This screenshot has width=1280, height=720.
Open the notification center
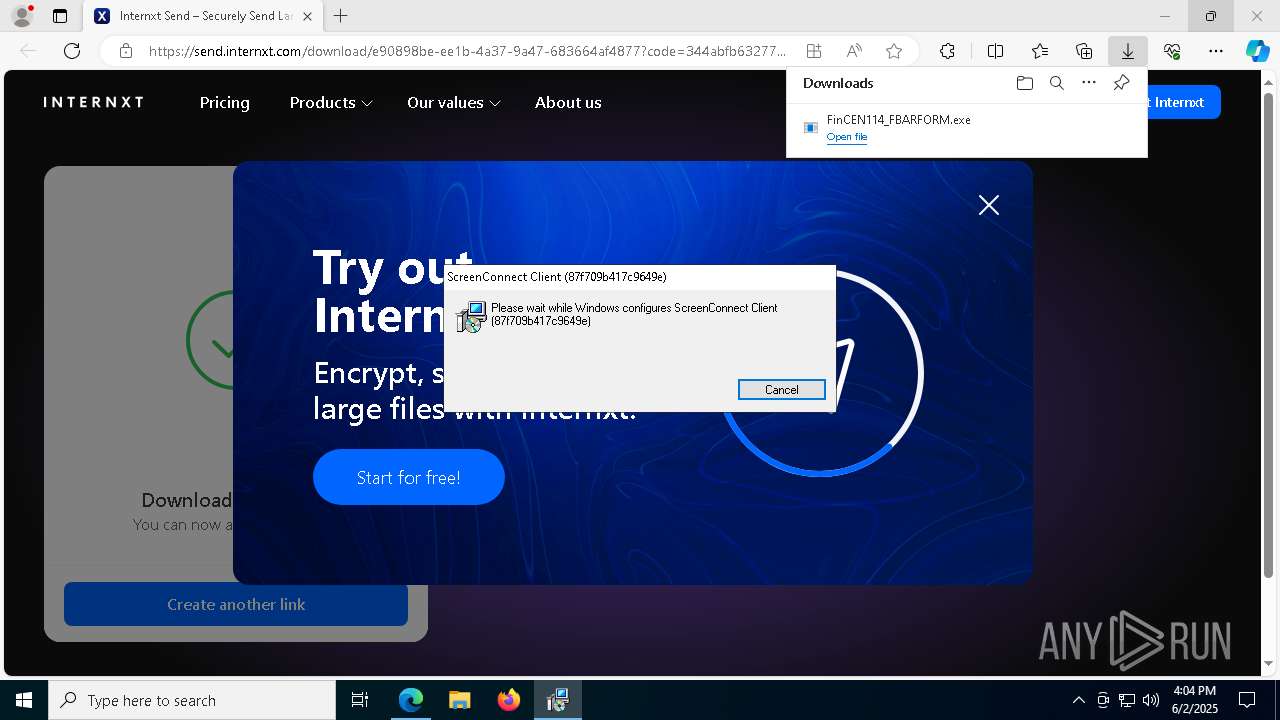(1247, 700)
